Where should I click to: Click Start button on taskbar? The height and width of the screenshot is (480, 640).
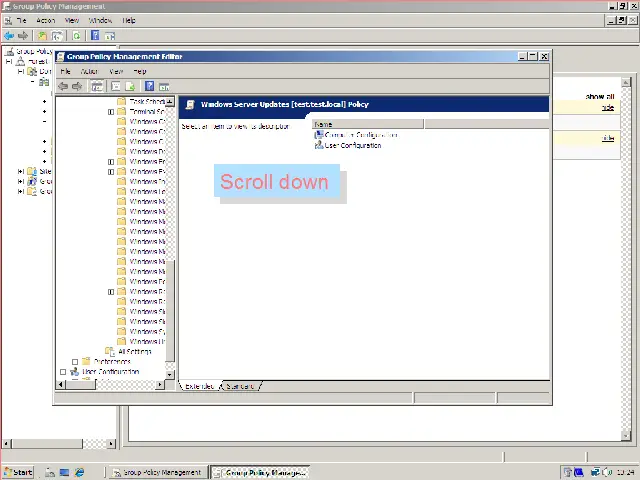click(18, 472)
